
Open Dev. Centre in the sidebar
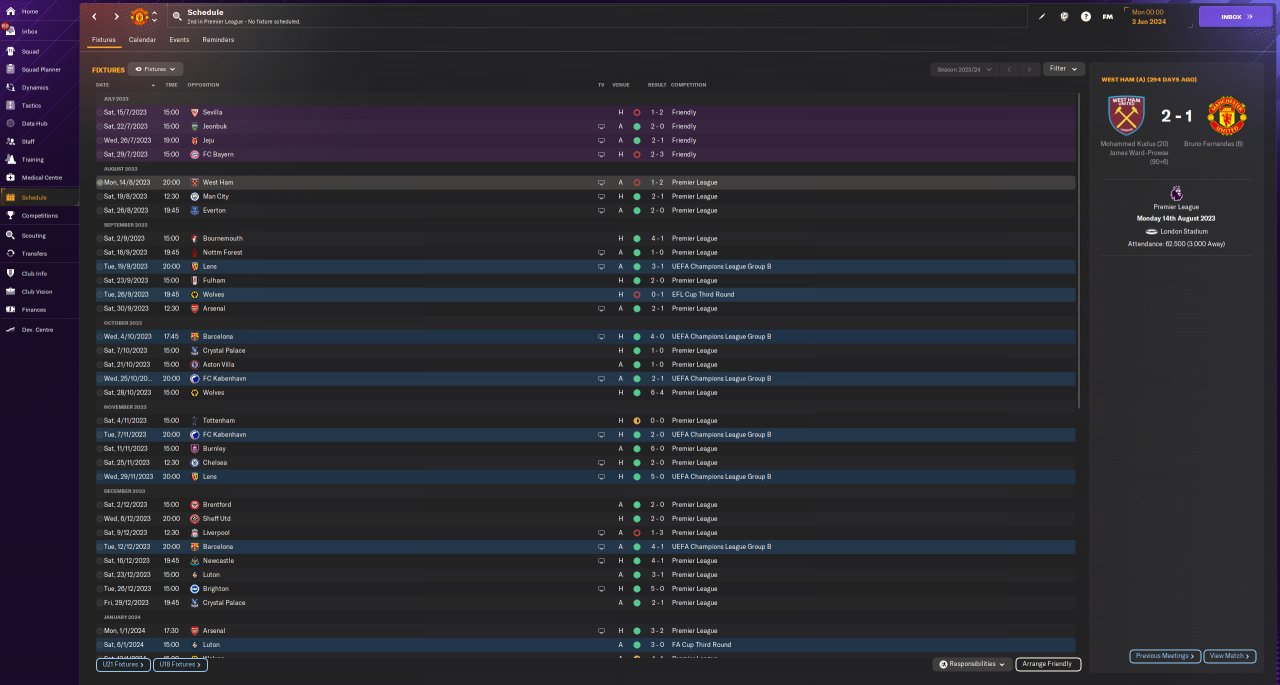pos(37,329)
